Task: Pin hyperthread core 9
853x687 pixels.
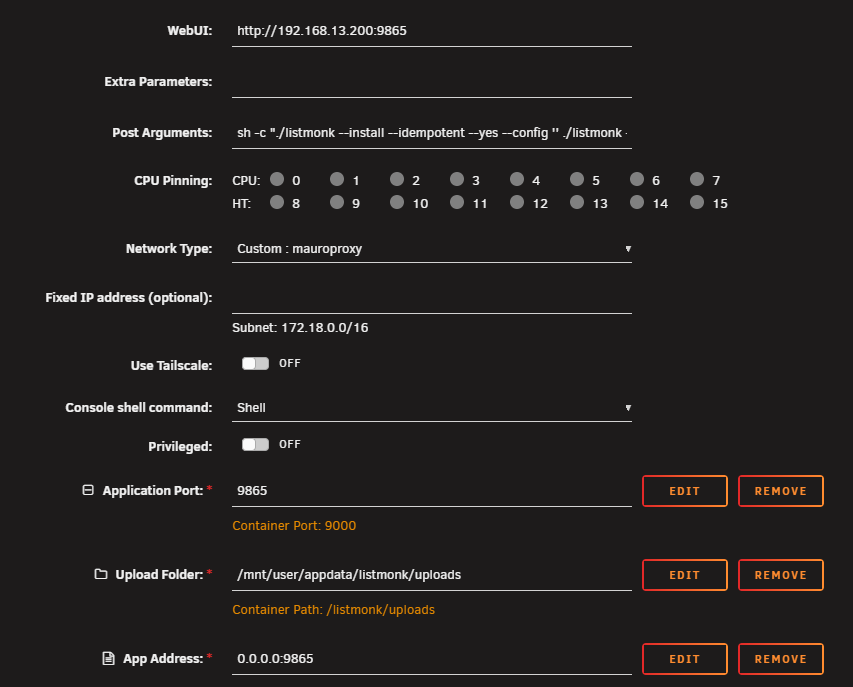Action: point(337,202)
